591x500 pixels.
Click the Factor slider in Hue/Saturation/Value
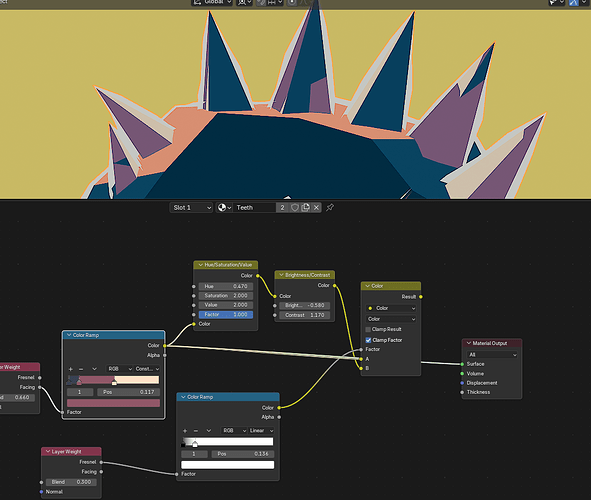click(x=226, y=315)
